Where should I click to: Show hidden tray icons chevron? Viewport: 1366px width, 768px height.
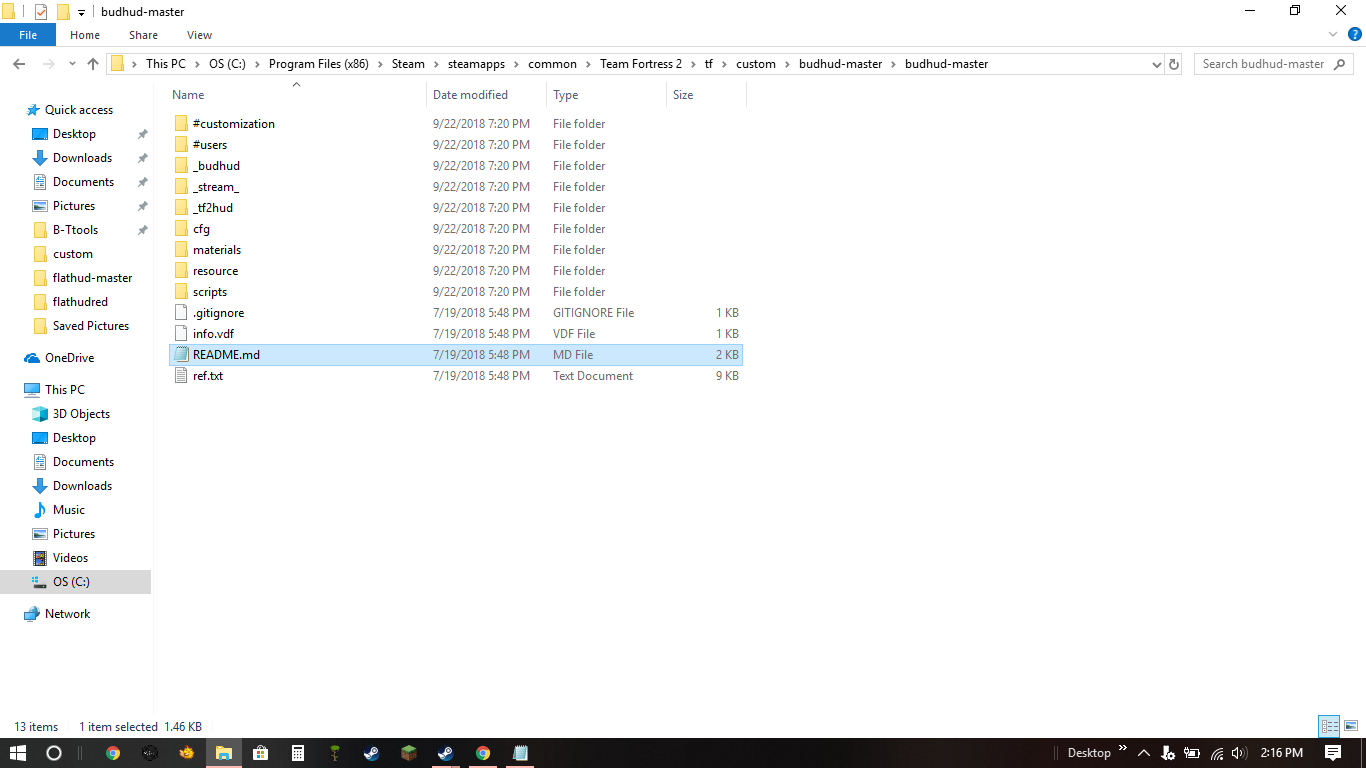click(x=1143, y=753)
